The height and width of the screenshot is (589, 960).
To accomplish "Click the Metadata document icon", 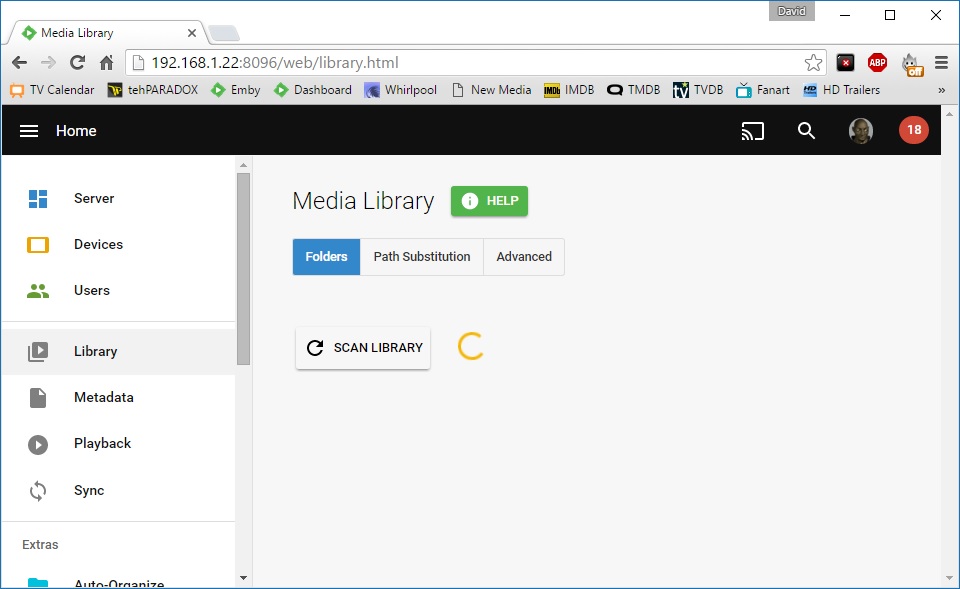I will click(x=38, y=397).
